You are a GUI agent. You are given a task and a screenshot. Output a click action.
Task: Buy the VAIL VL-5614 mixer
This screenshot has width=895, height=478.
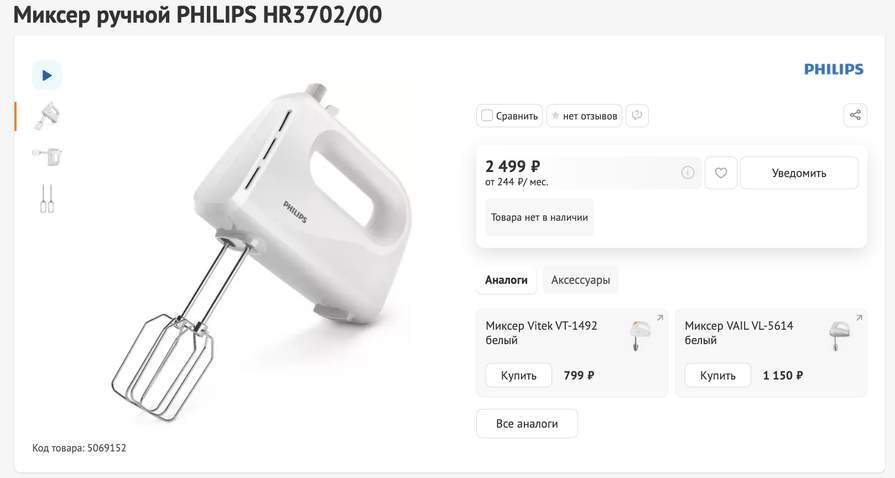point(718,375)
